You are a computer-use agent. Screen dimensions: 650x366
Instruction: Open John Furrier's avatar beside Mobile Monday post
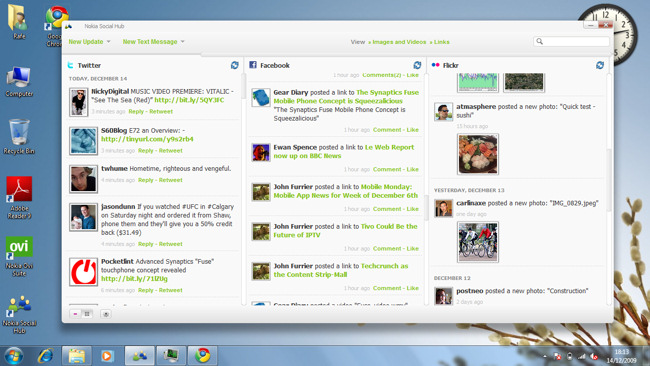pyautogui.click(x=261, y=192)
